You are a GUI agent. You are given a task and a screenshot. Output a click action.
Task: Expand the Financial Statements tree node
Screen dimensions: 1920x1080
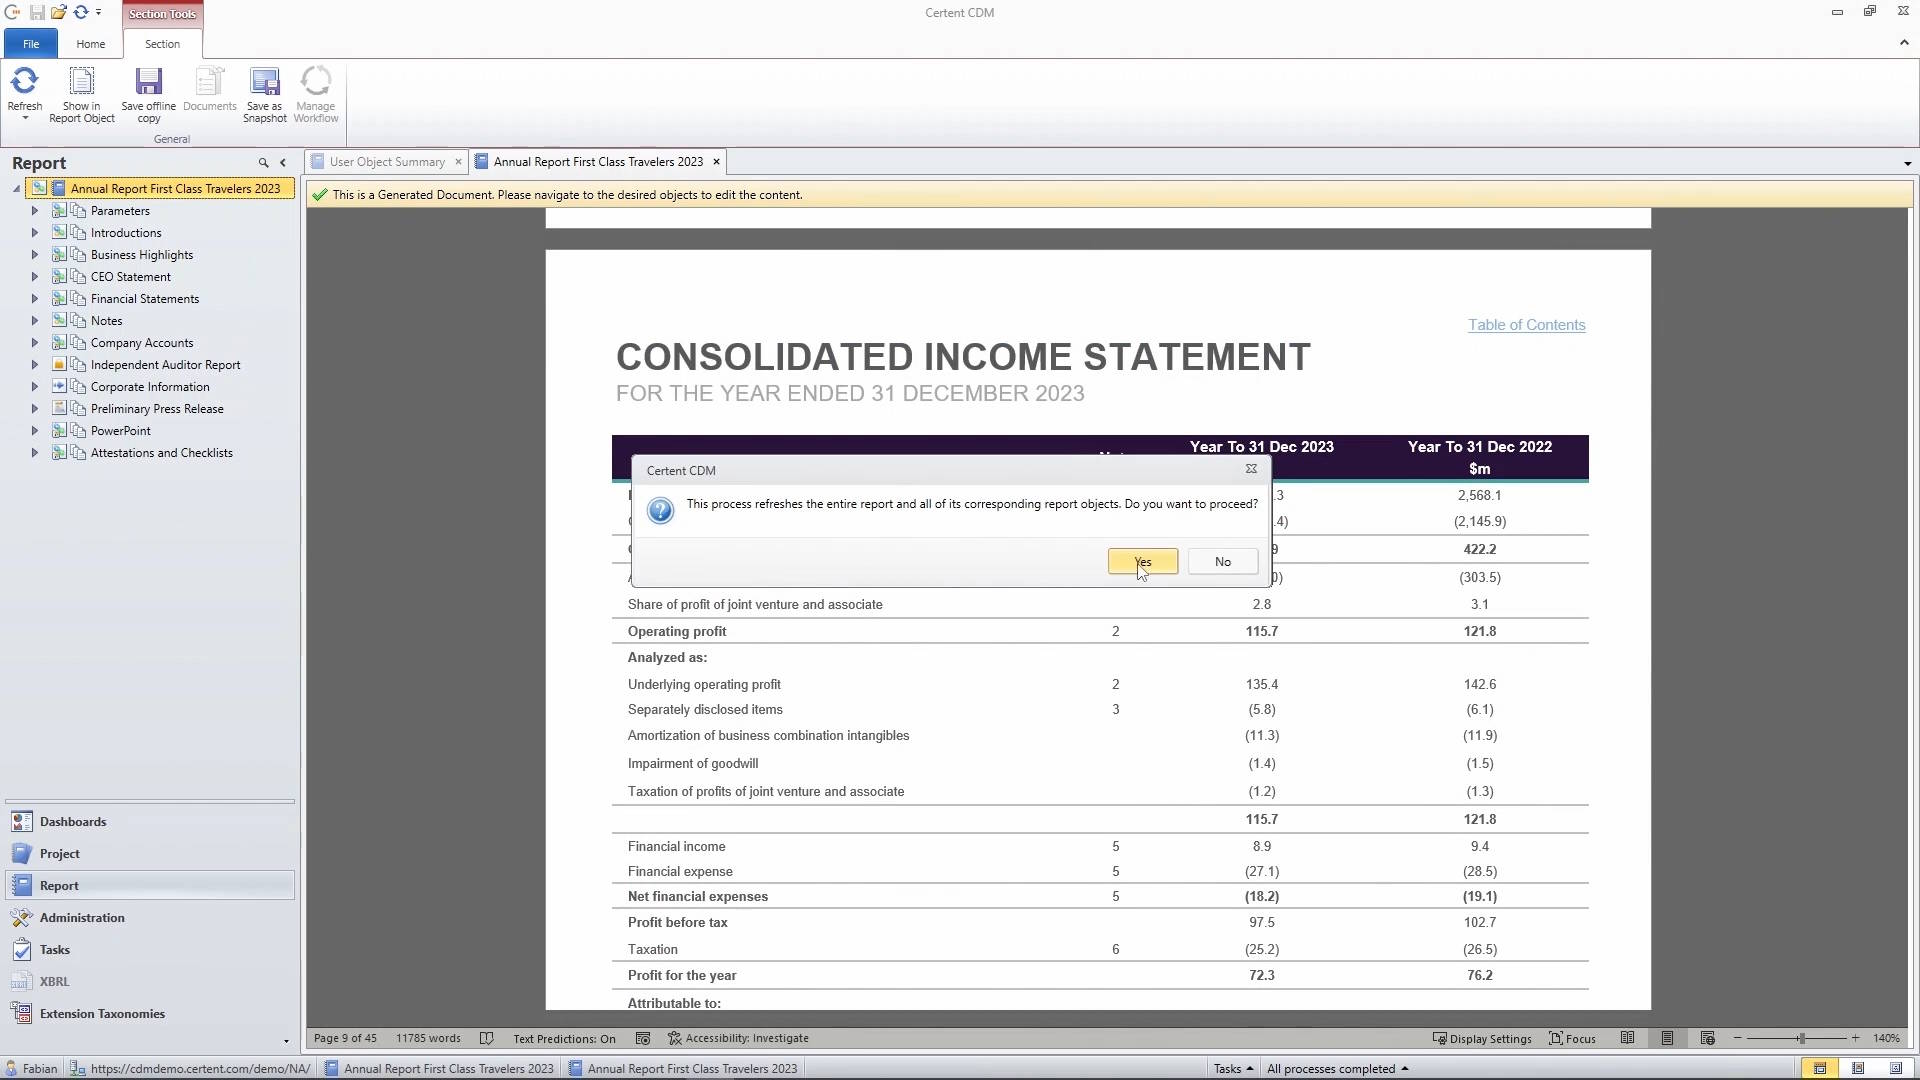pyautogui.click(x=35, y=299)
